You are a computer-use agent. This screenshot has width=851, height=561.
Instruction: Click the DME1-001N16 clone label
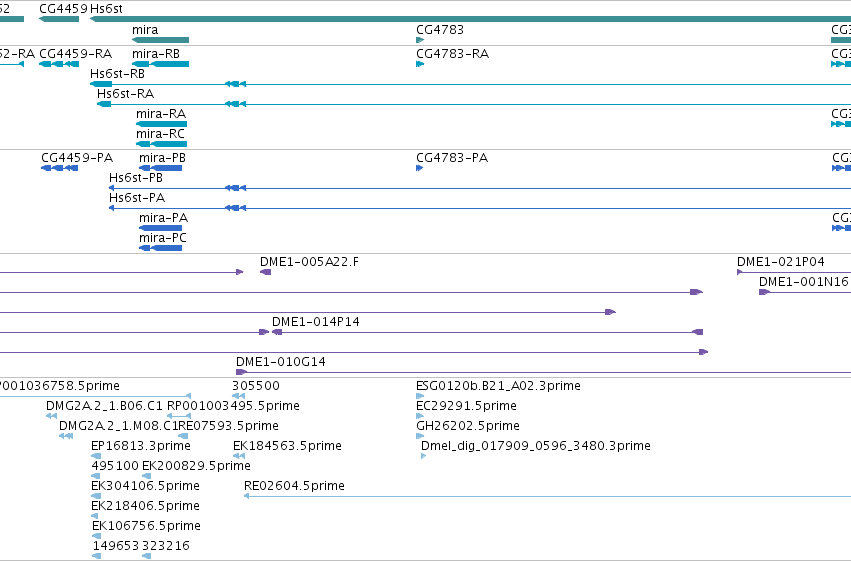coord(803,282)
